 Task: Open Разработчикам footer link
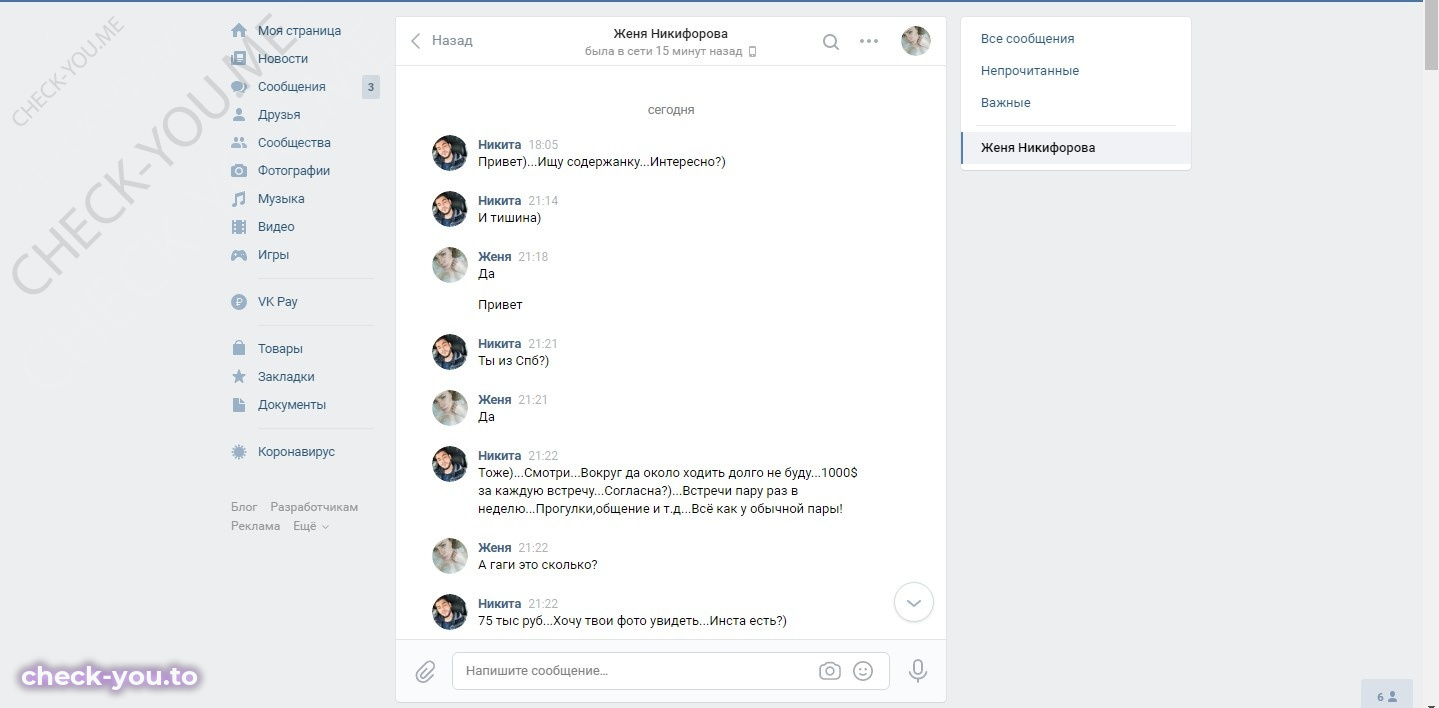[x=314, y=507]
